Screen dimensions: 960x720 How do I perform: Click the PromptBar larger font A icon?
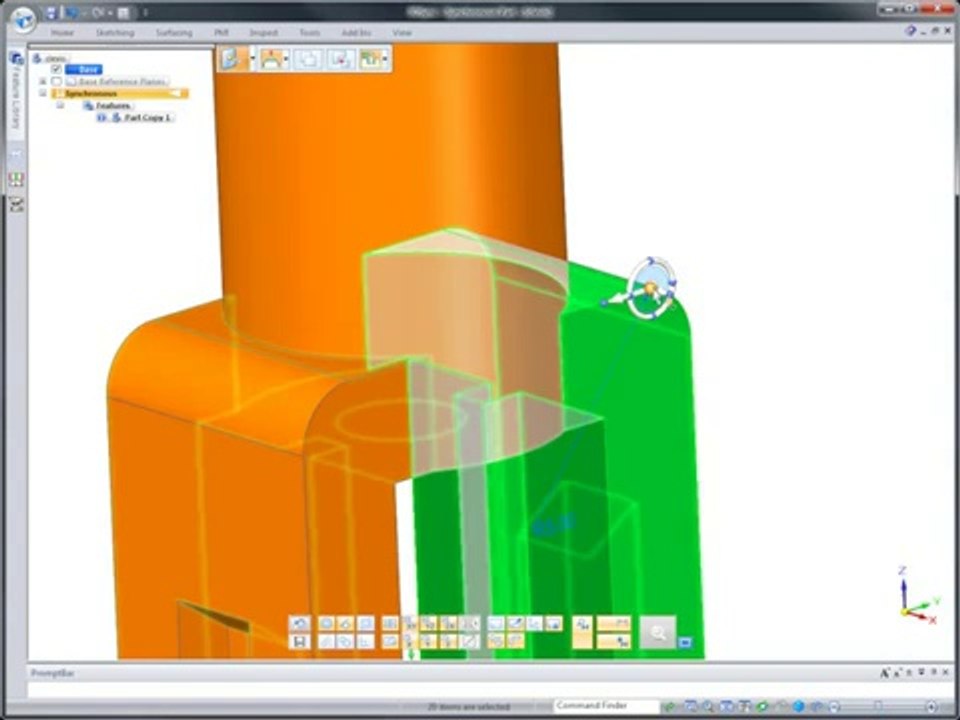(x=885, y=673)
